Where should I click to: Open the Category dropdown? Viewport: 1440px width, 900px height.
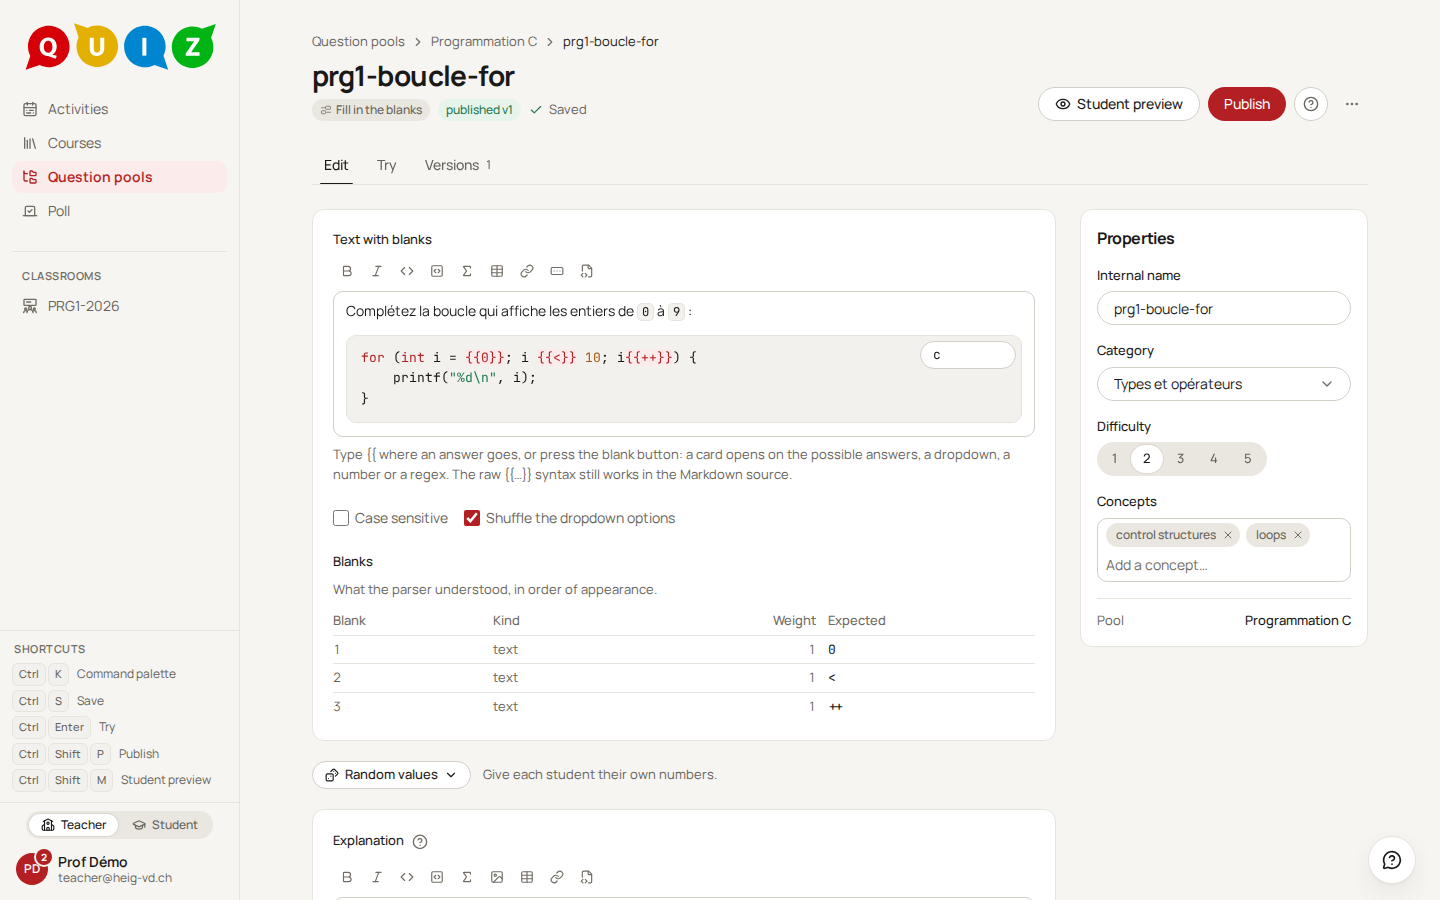click(x=1224, y=384)
